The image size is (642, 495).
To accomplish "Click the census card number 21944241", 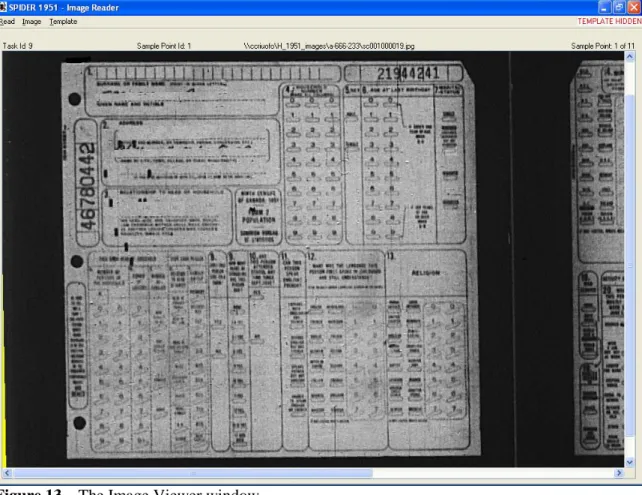I will [408, 74].
